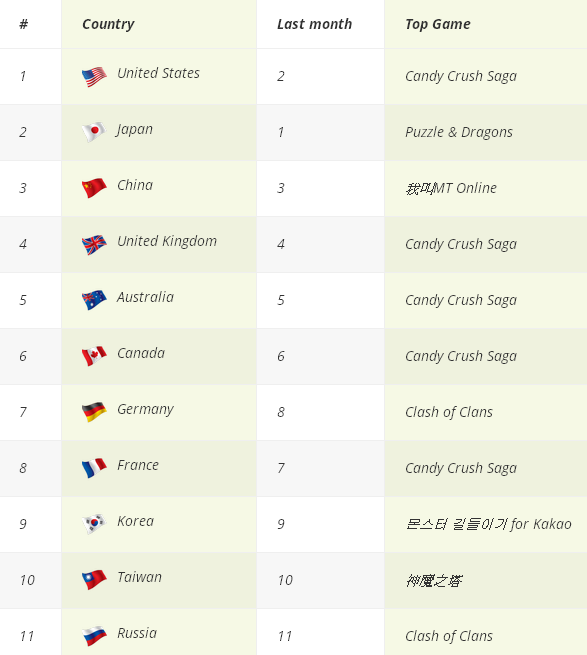Click the United Kingdom flag icon
587x655 pixels.
94,244
